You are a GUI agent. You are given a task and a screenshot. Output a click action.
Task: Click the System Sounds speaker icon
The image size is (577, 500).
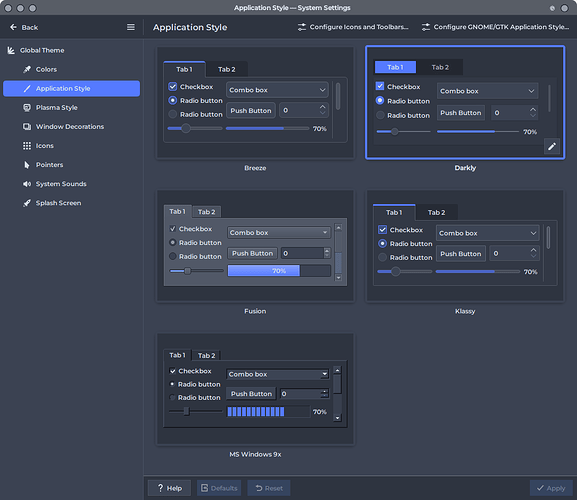coord(27,184)
